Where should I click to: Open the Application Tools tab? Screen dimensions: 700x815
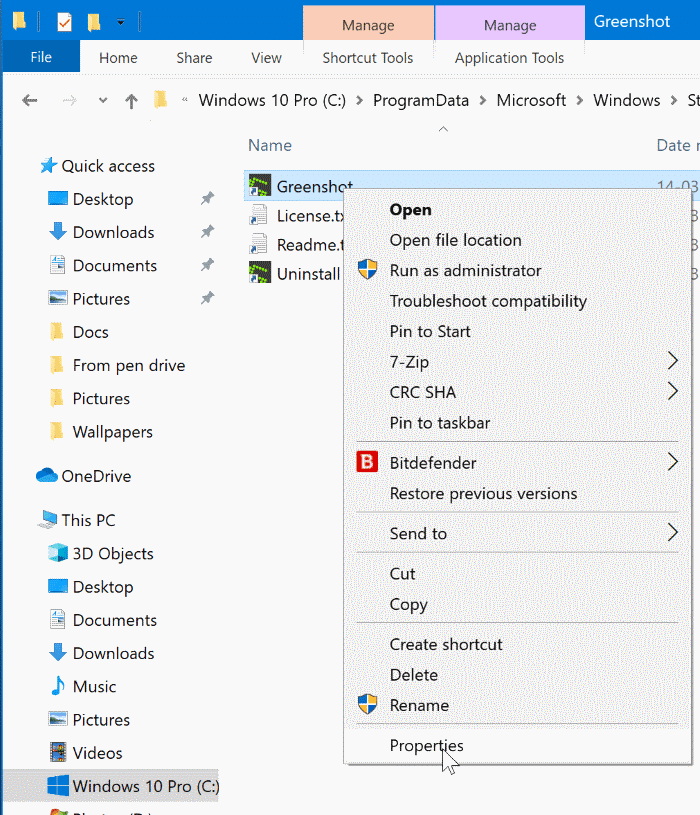[x=509, y=58]
